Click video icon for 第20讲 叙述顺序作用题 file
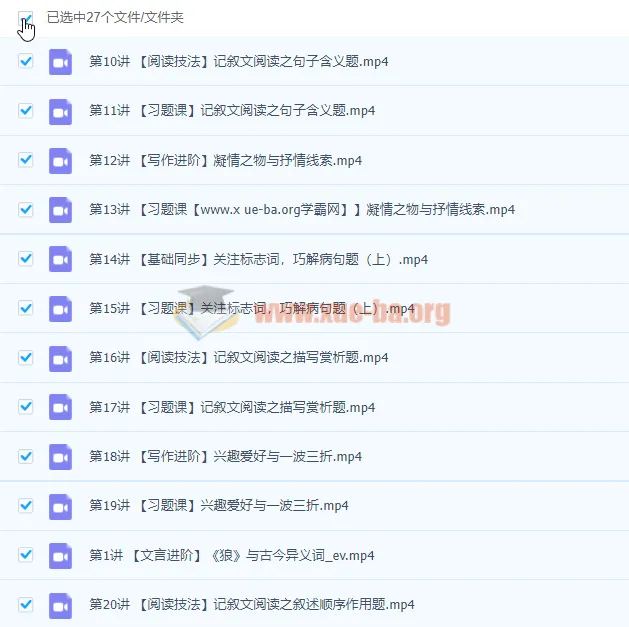Viewport: 629px width, 627px height. pyautogui.click(x=60, y=605)
